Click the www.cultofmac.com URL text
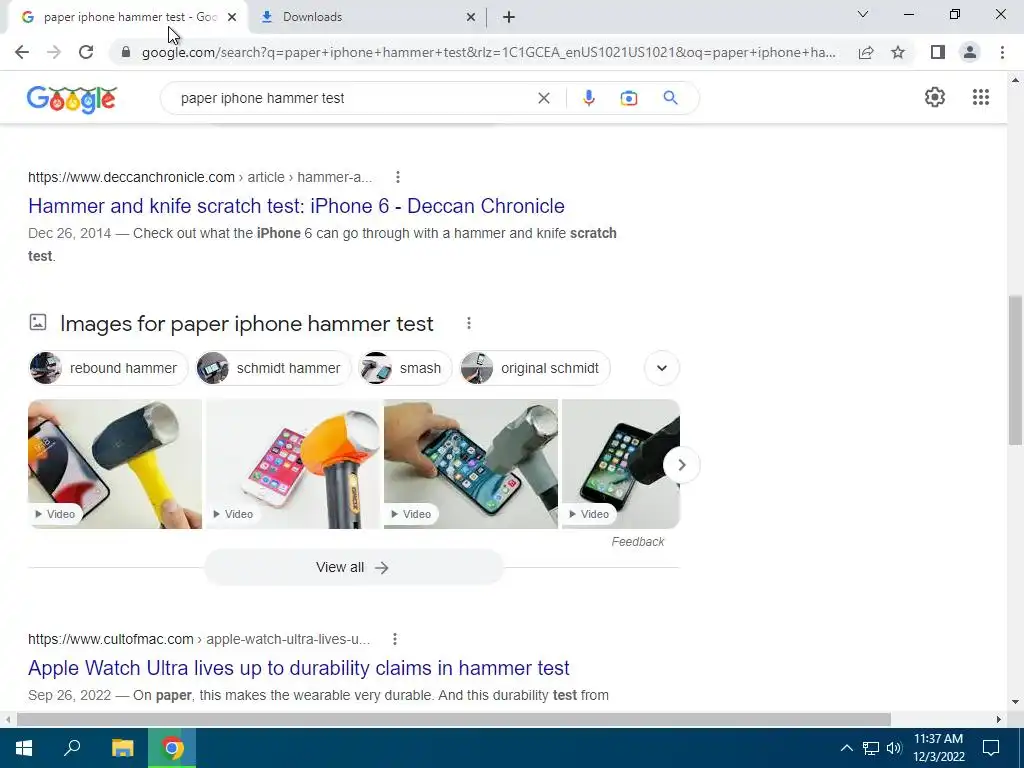Screen dimensions: 1024x768 coord(111,639)
